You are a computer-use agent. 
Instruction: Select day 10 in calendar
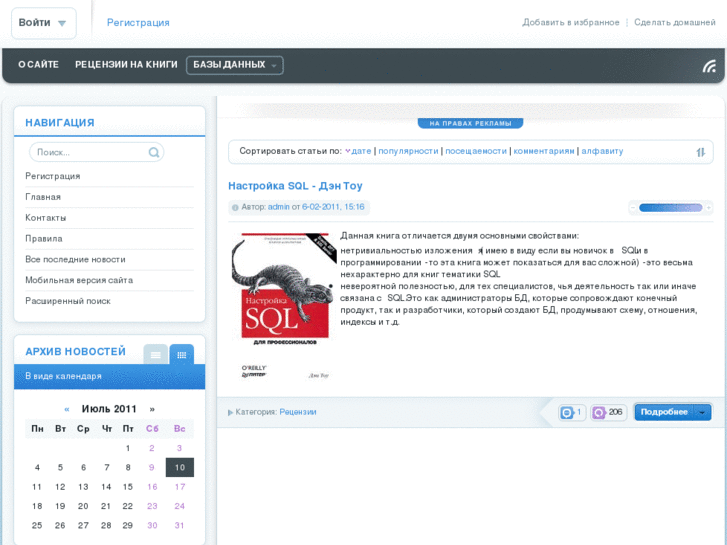(180, 468)
